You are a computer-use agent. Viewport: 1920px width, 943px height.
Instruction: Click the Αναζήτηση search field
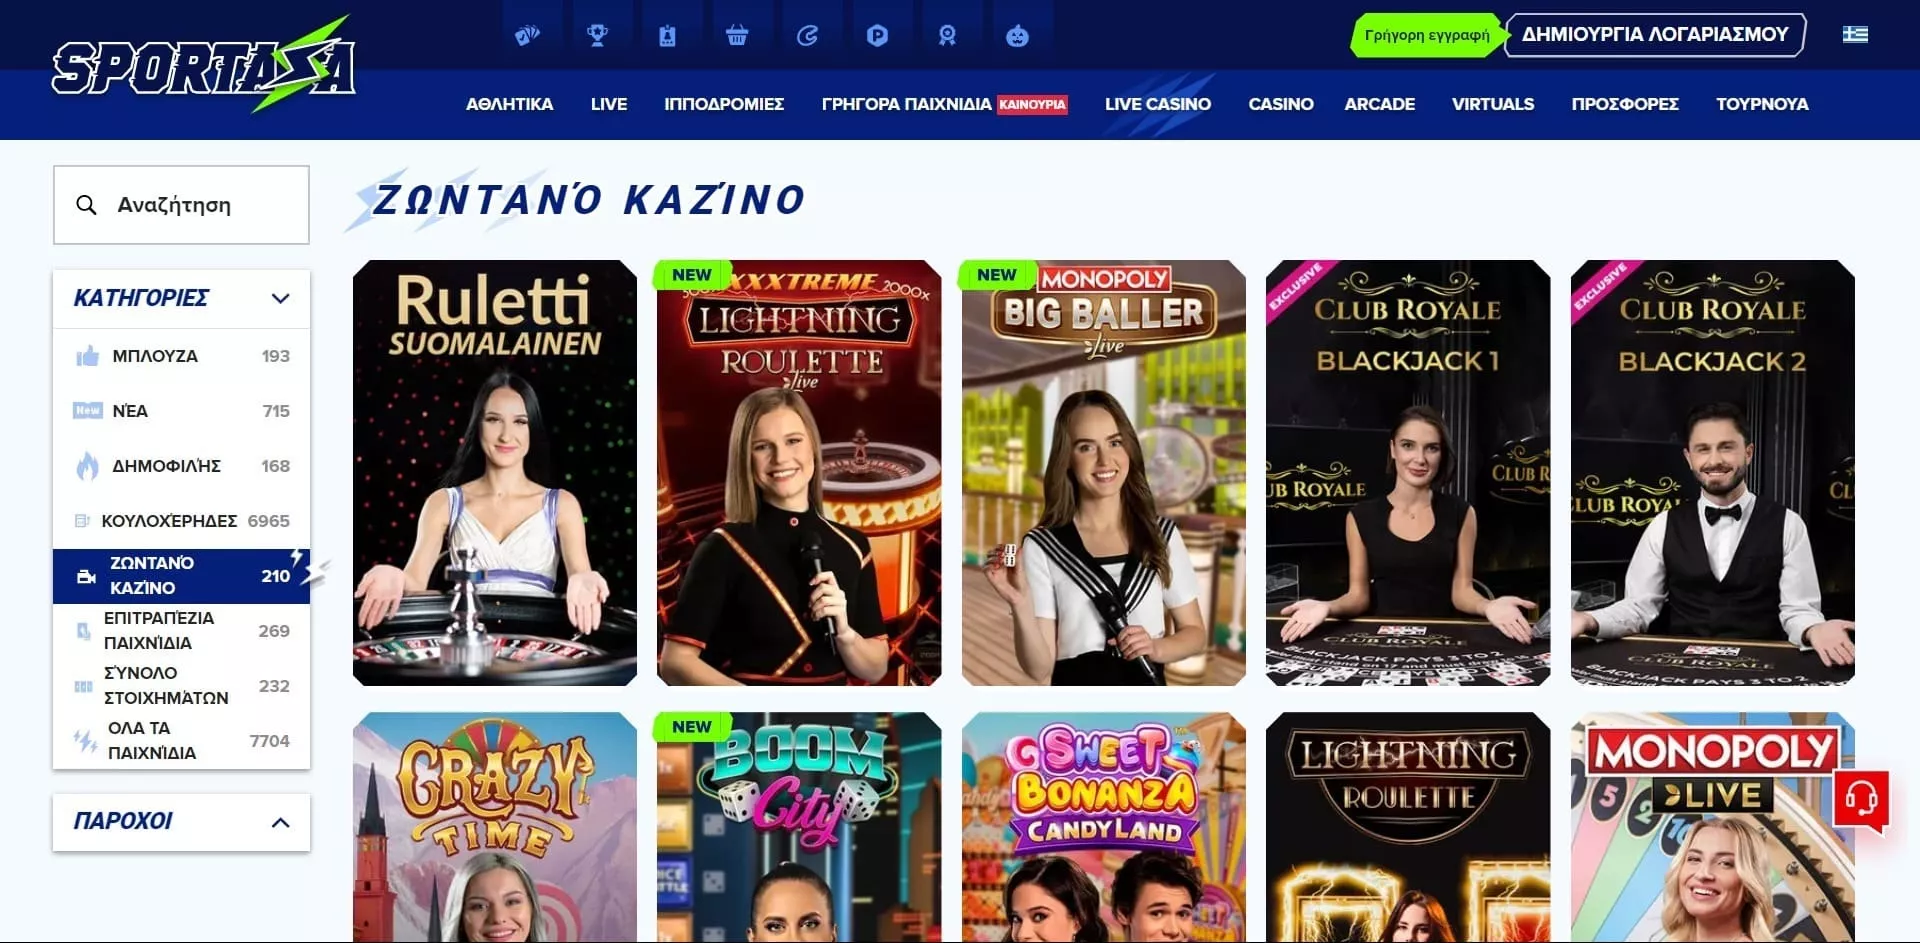[x=181, y=205]
